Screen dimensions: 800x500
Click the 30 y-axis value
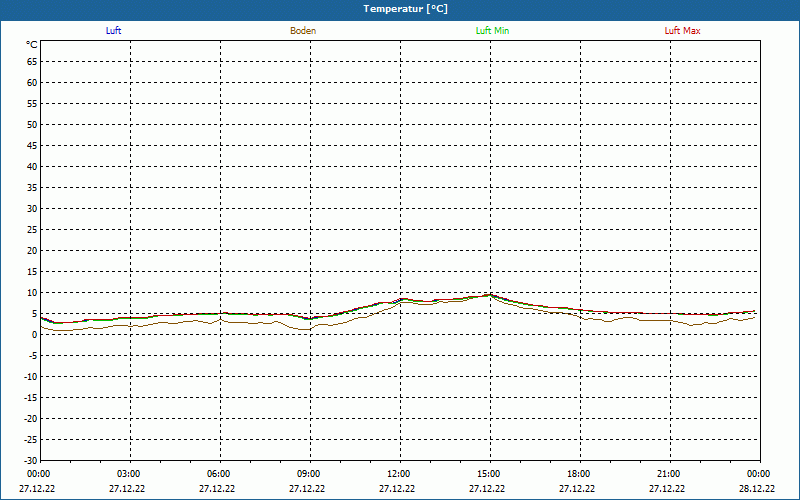tap(32, 209)
